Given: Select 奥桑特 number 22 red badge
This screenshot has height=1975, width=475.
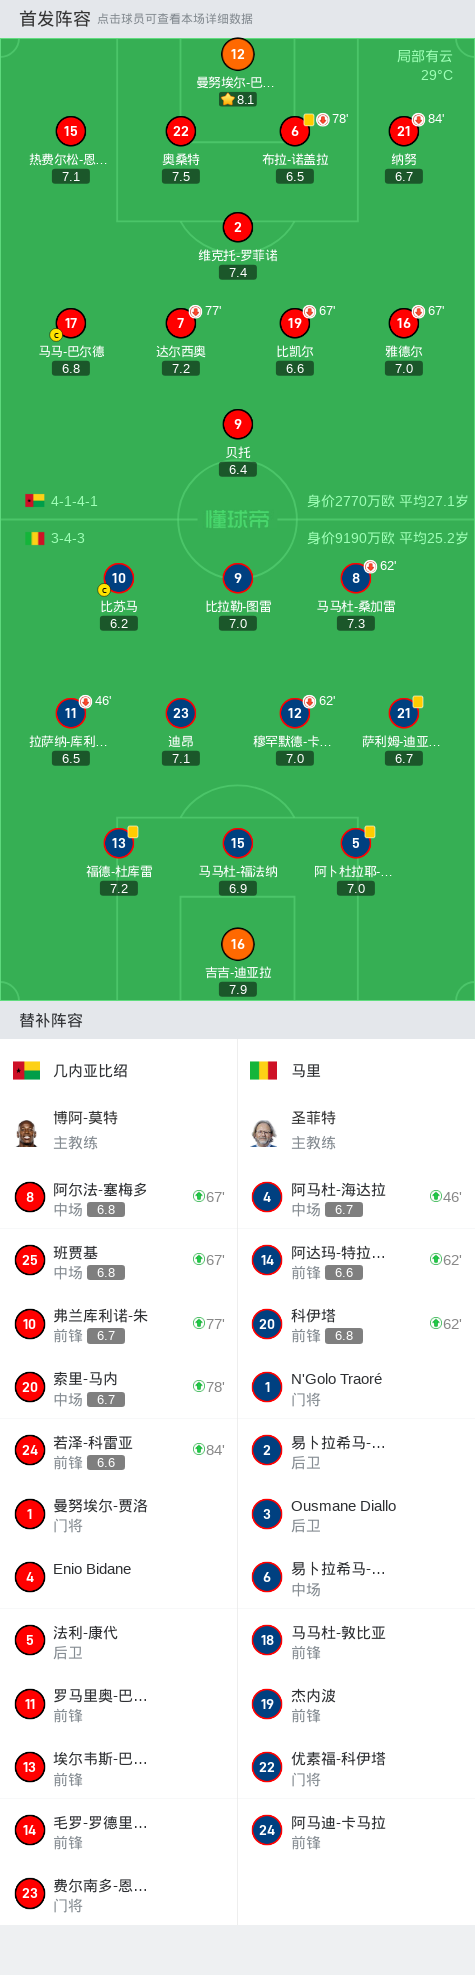Looking at the screenshot, I should point(180,131).
